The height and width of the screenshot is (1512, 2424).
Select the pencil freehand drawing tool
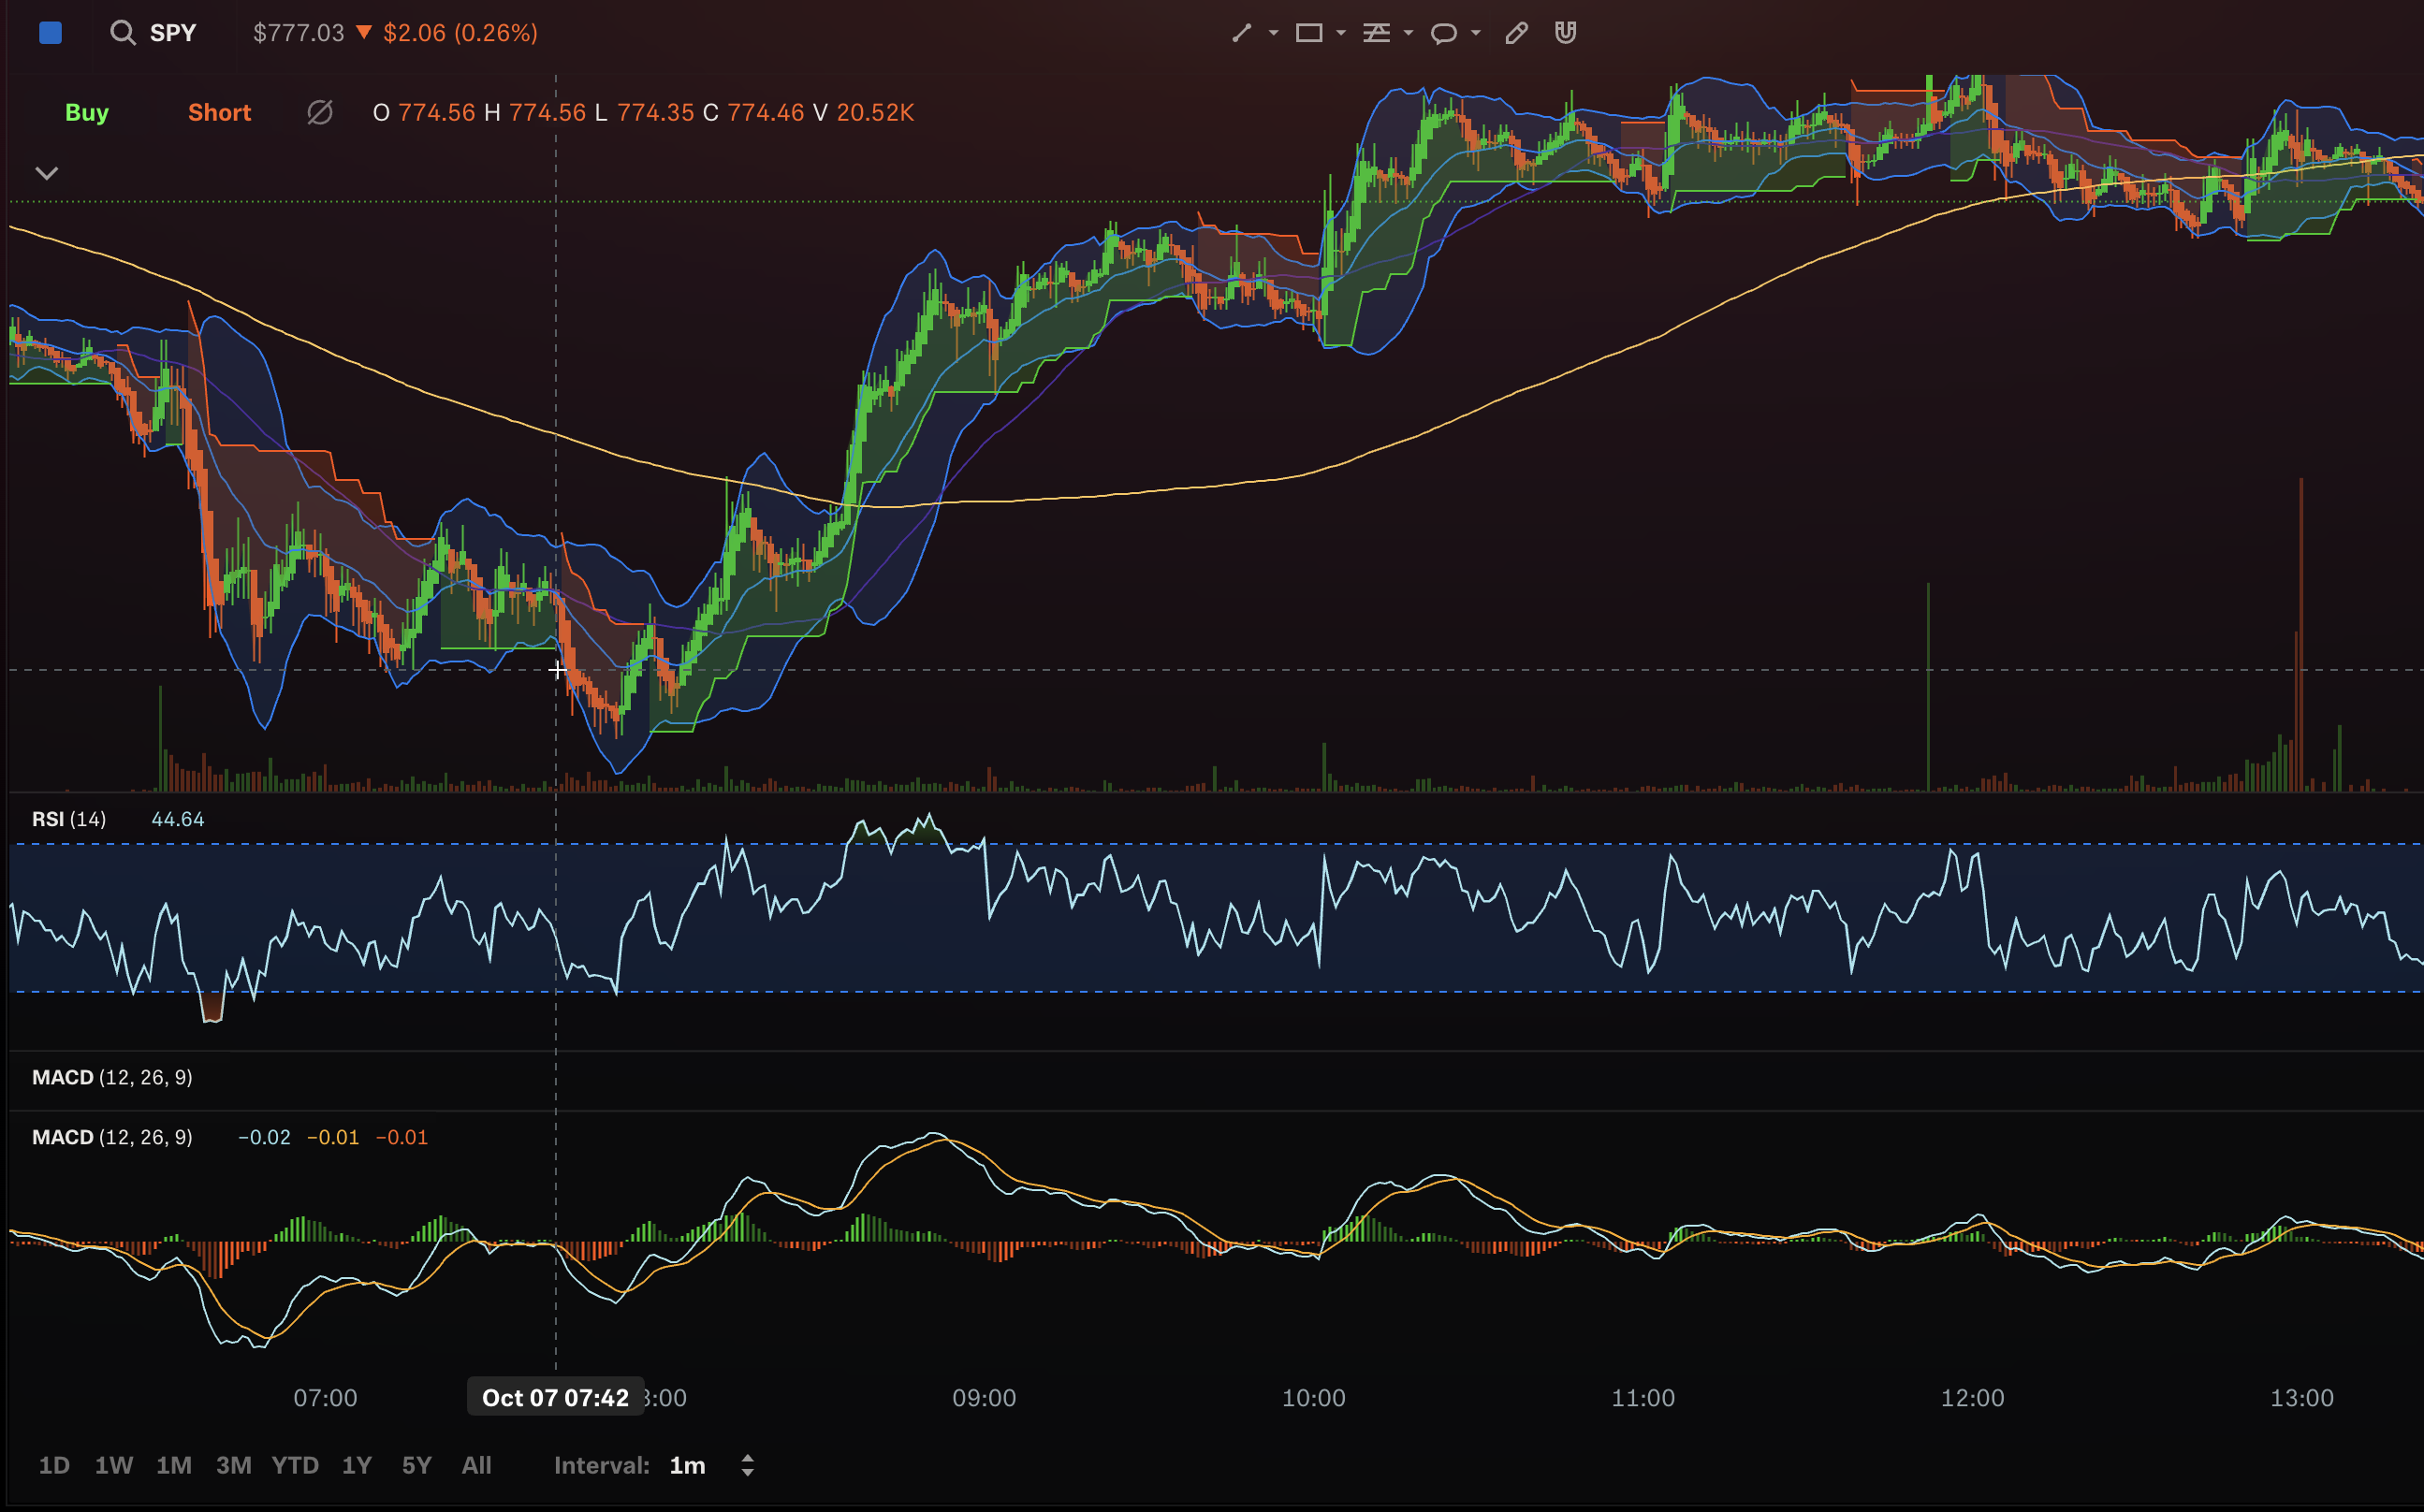click(x=1516, y=33)
